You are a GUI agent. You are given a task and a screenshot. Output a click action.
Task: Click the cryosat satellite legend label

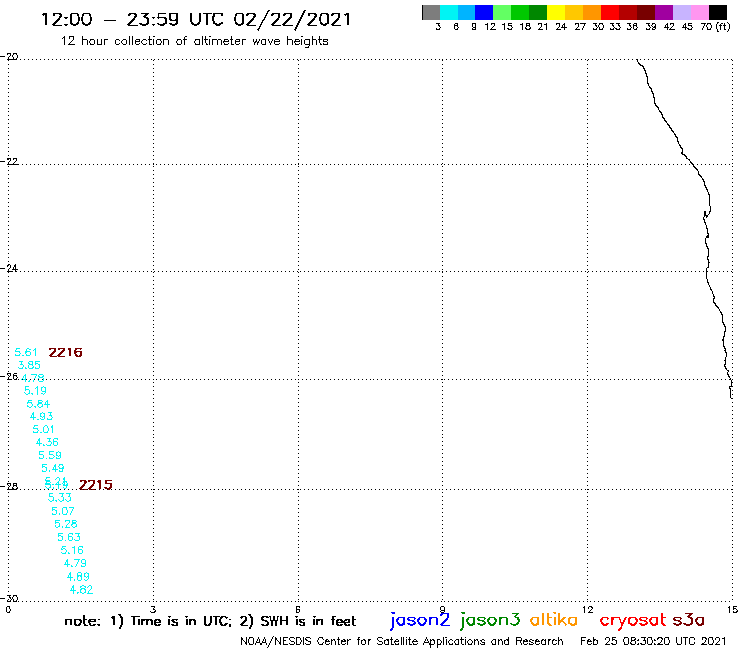[633, 620]
